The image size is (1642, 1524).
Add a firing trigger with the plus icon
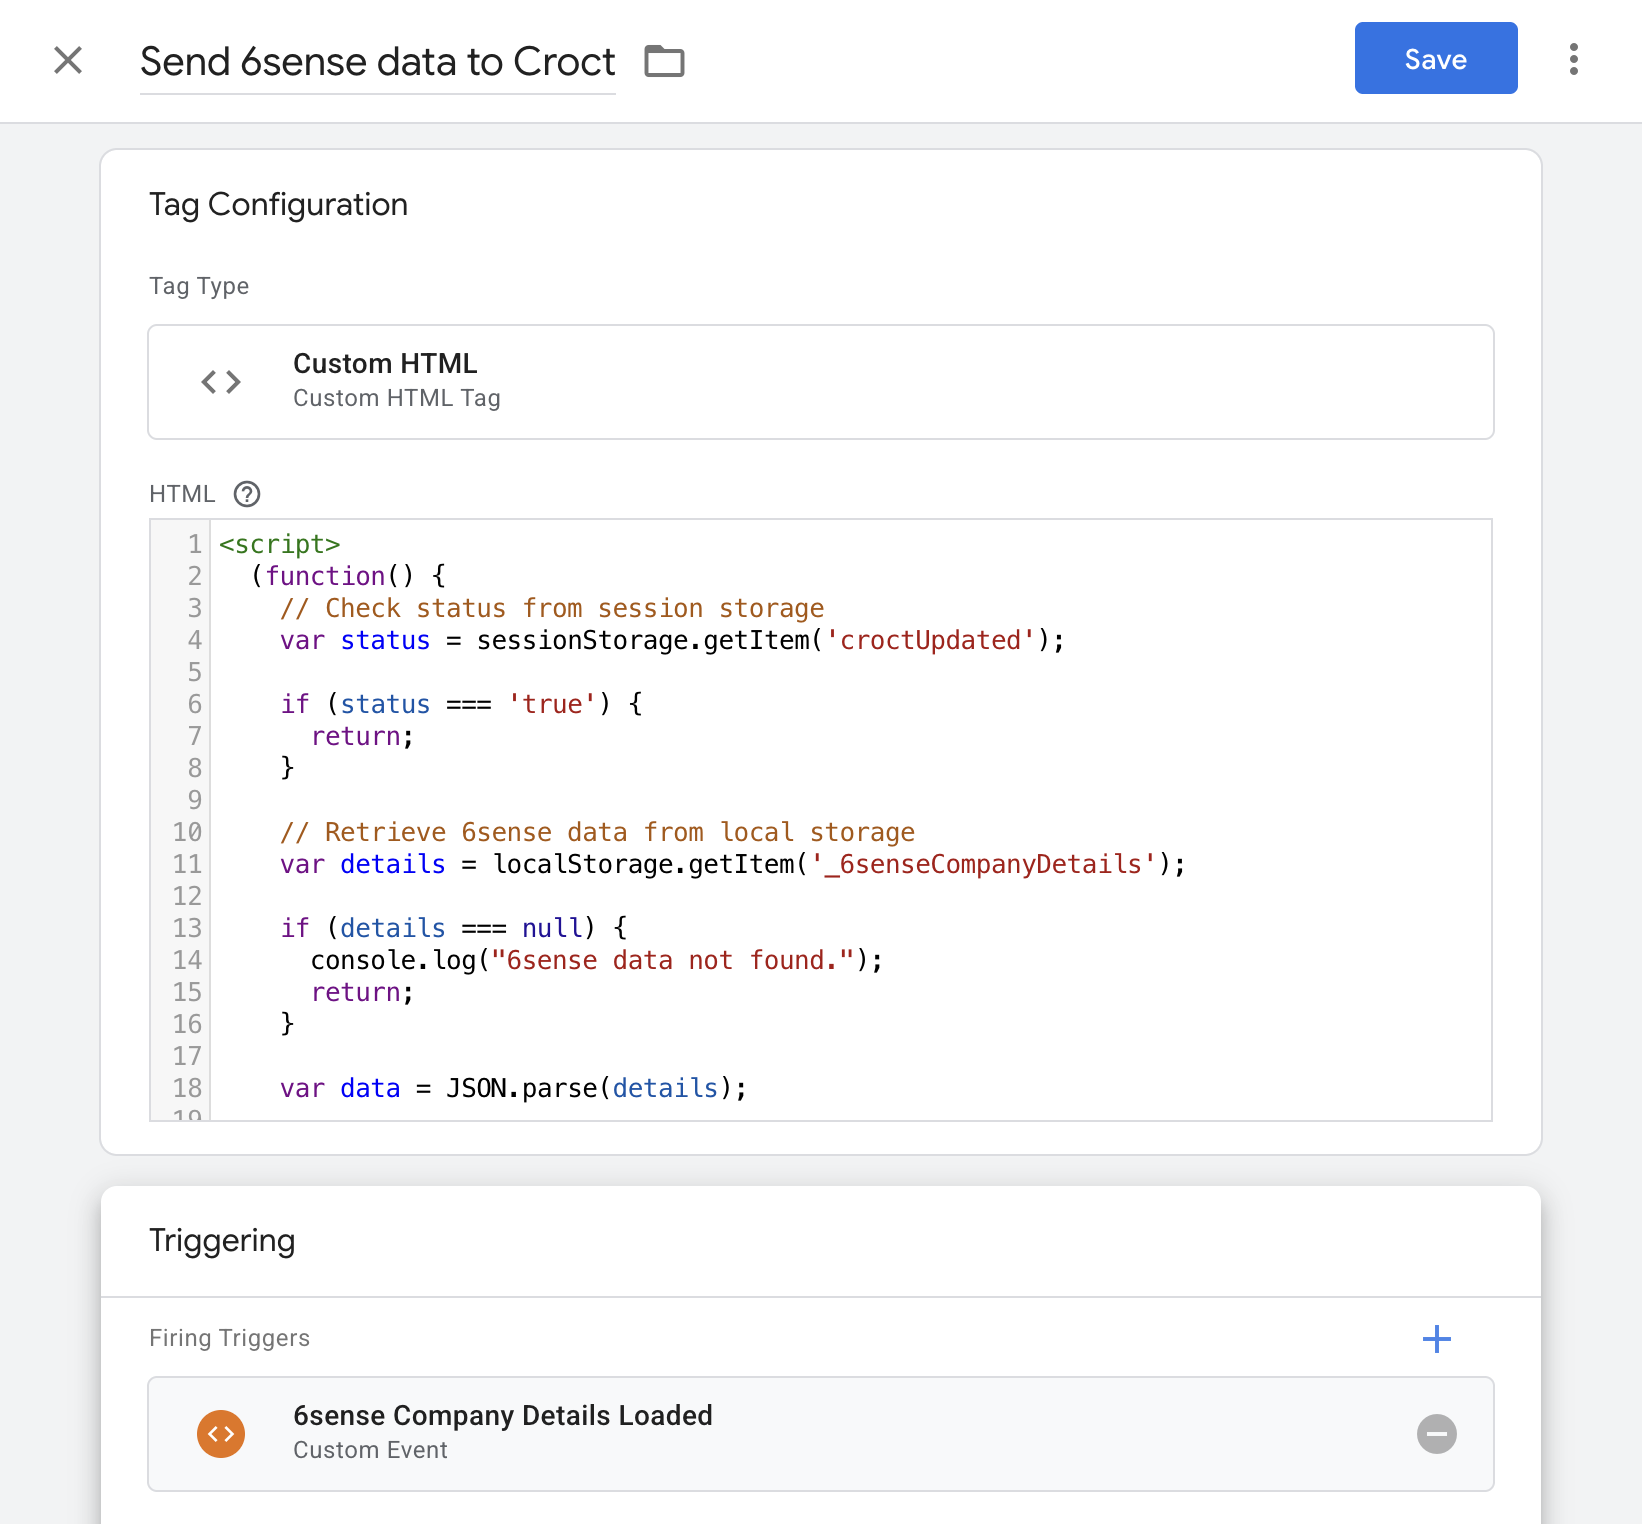click(x=1437, y=1339)
